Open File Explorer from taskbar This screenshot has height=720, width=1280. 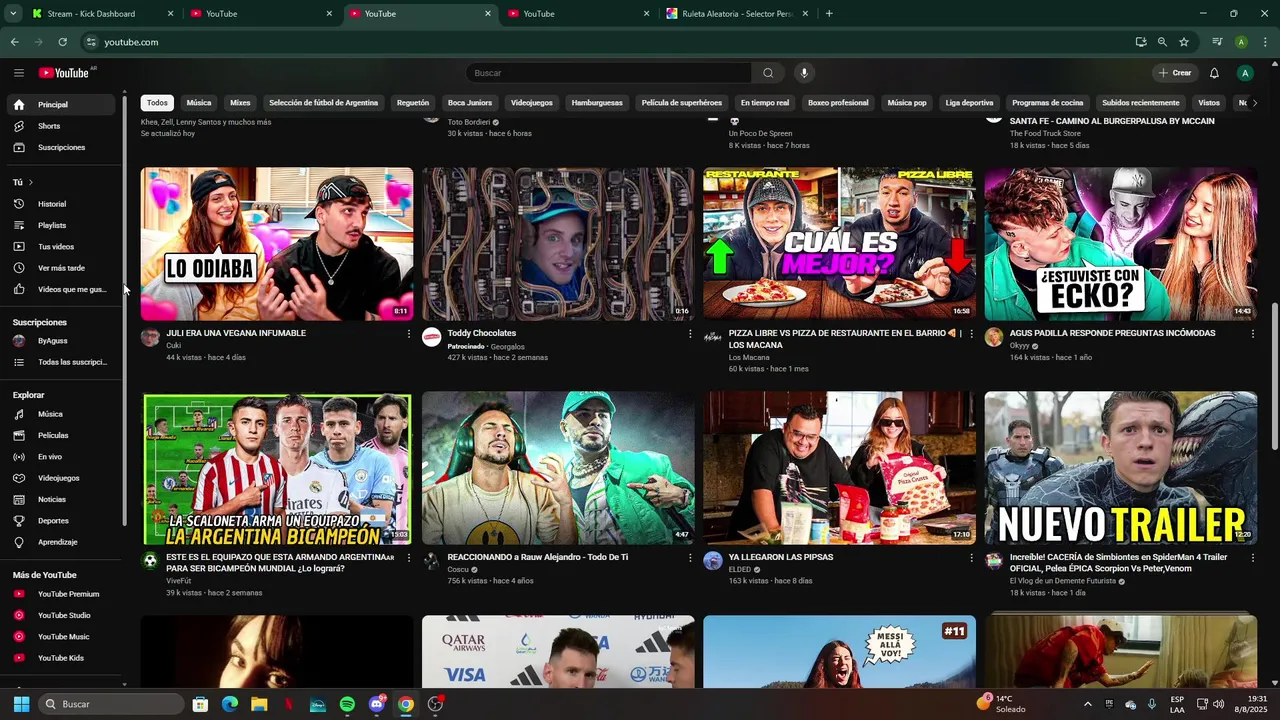(259, 704)
